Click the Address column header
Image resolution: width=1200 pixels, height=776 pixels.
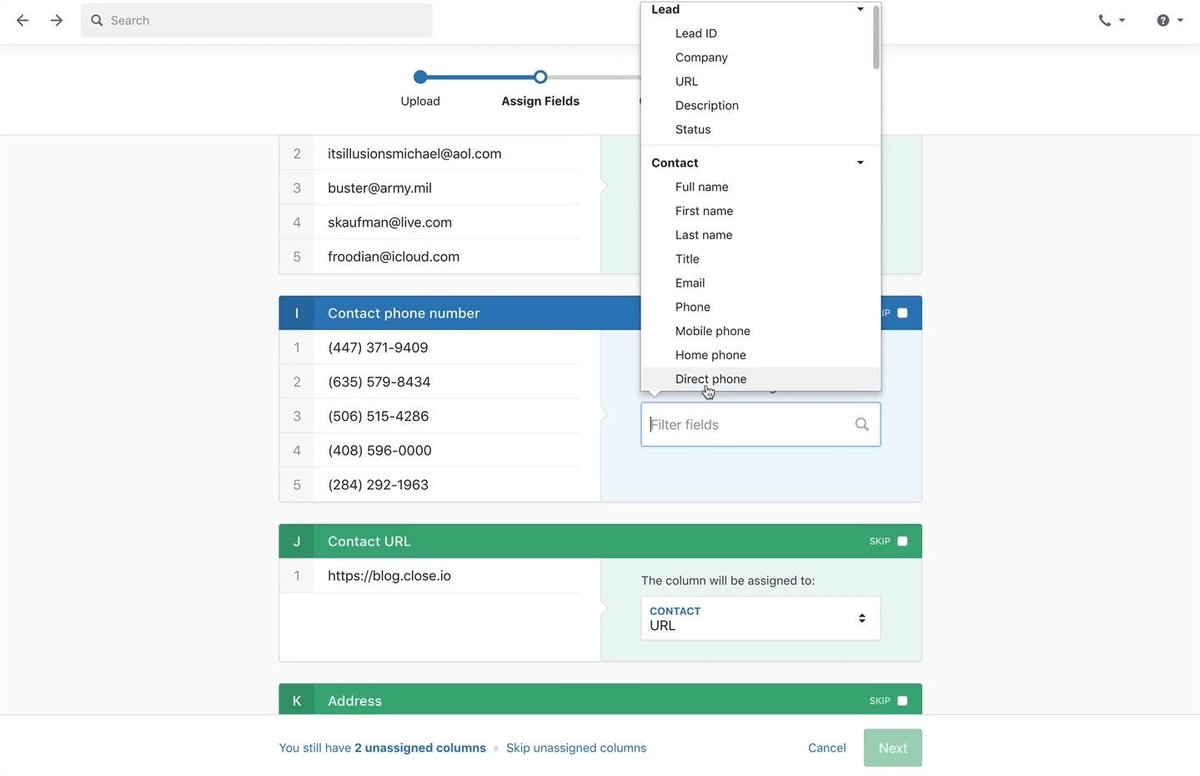[x=355, y=701]
